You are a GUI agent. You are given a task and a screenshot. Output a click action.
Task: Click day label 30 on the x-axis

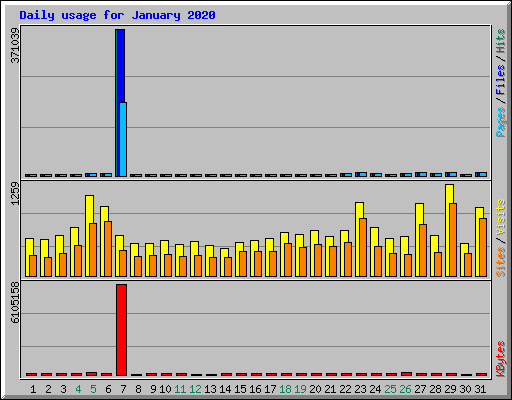465,389
